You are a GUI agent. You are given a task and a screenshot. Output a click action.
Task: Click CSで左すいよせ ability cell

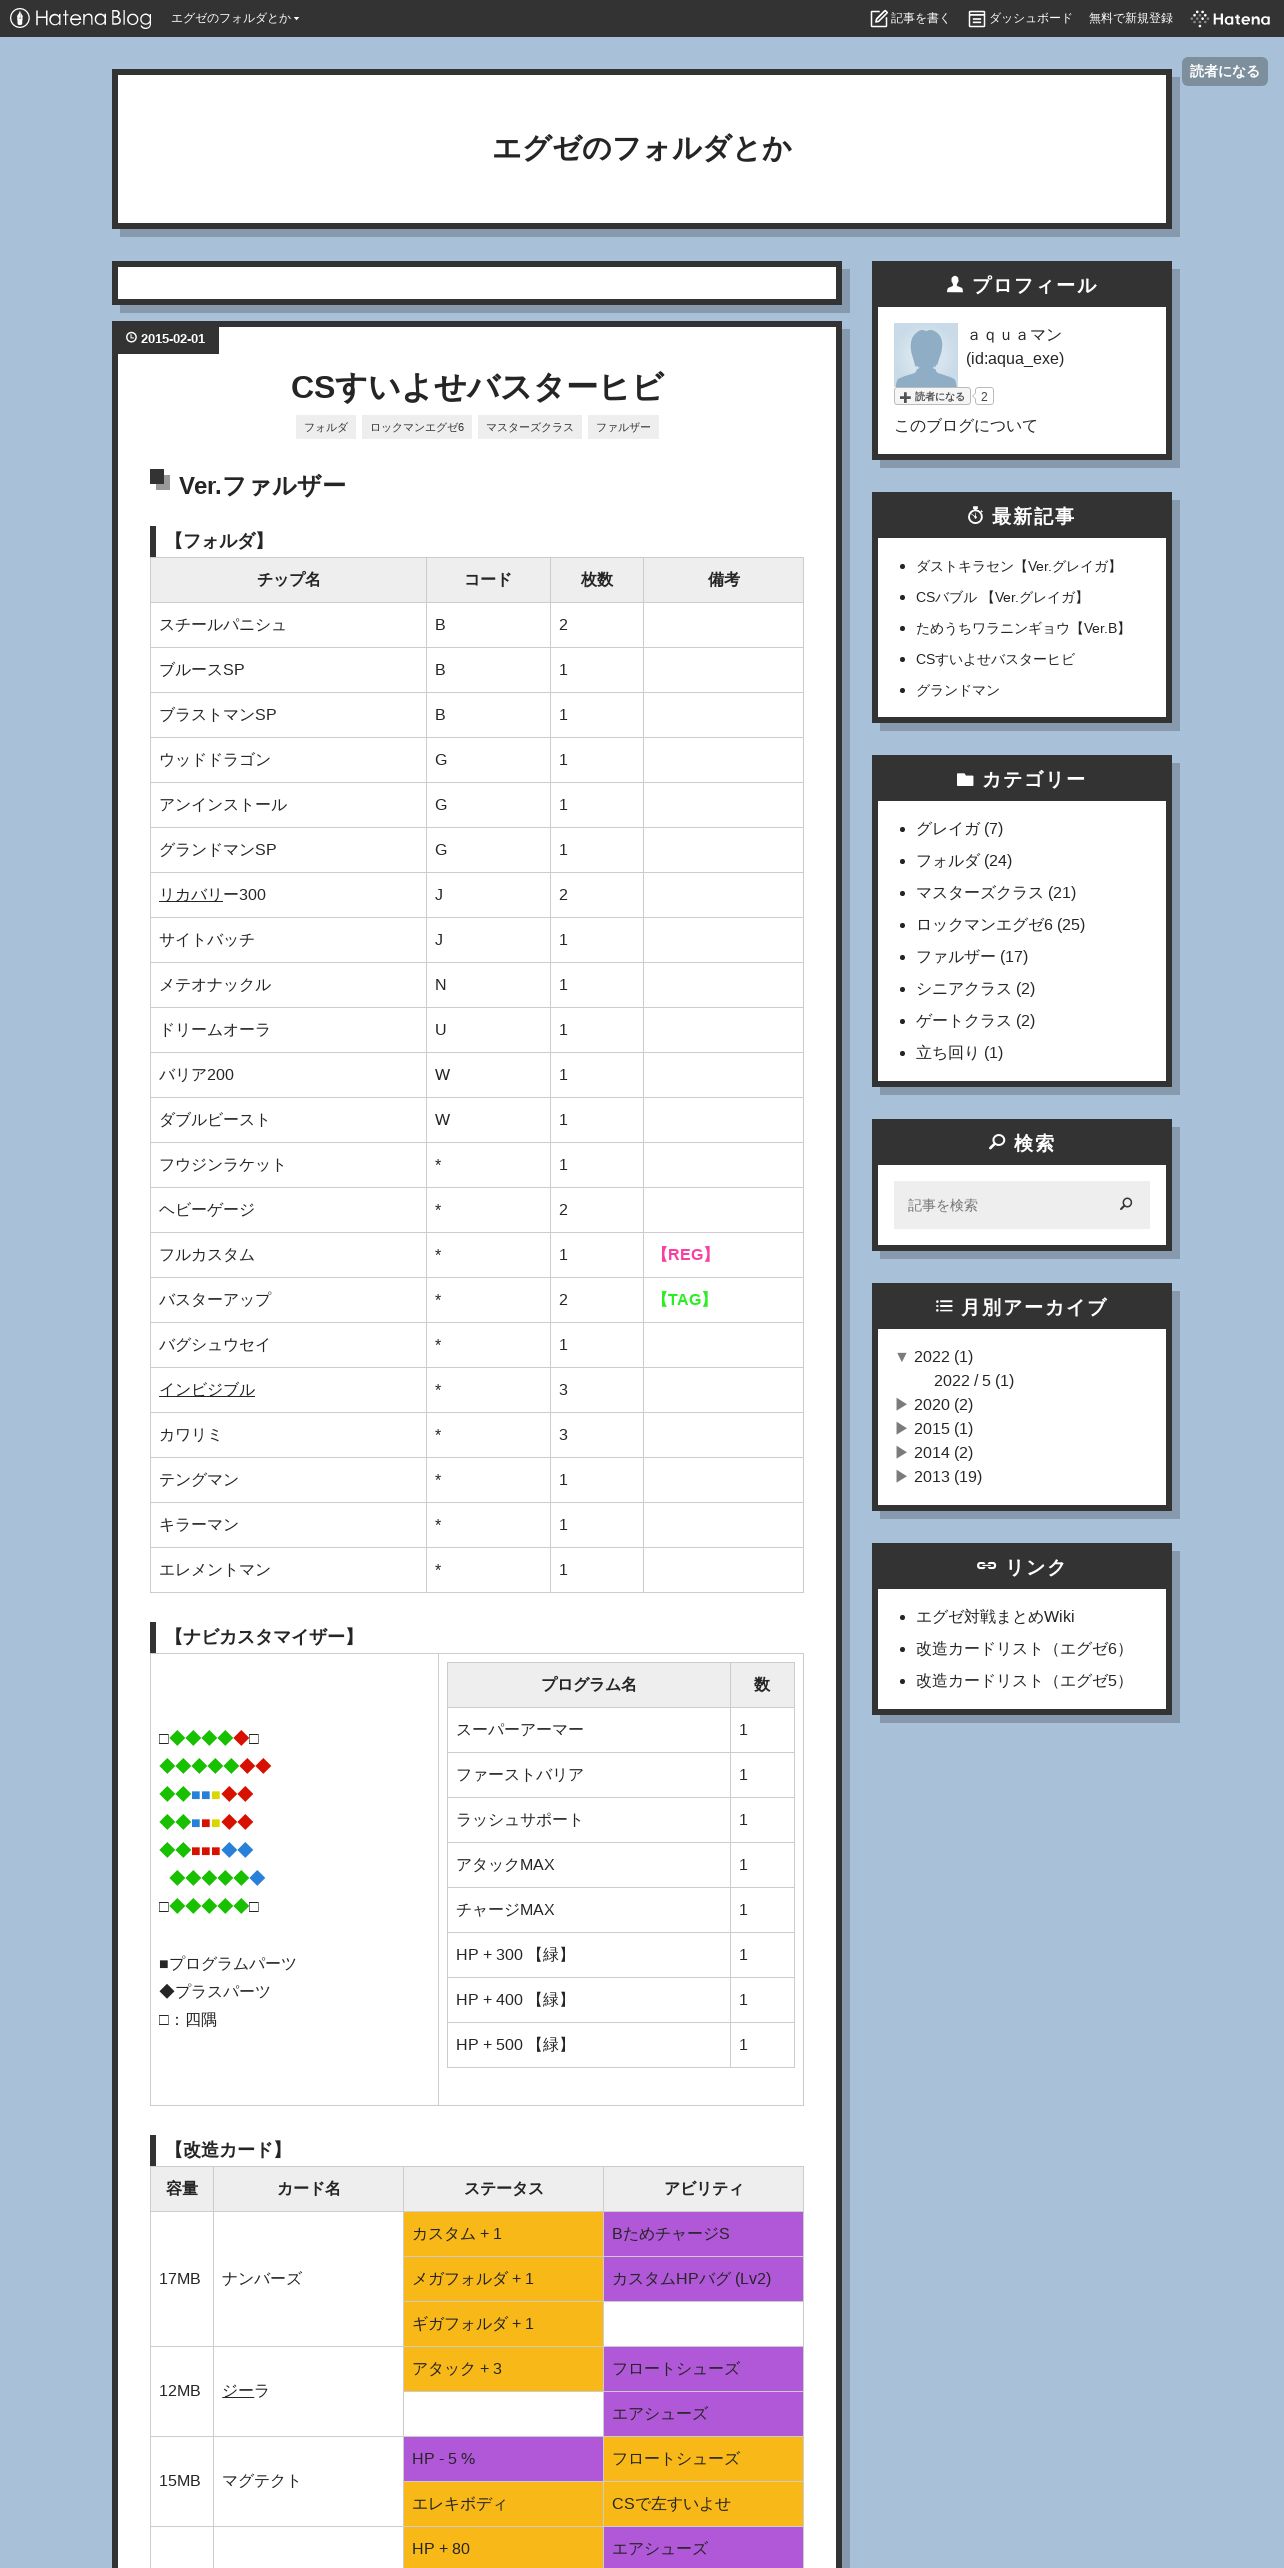coord(703,2504)
